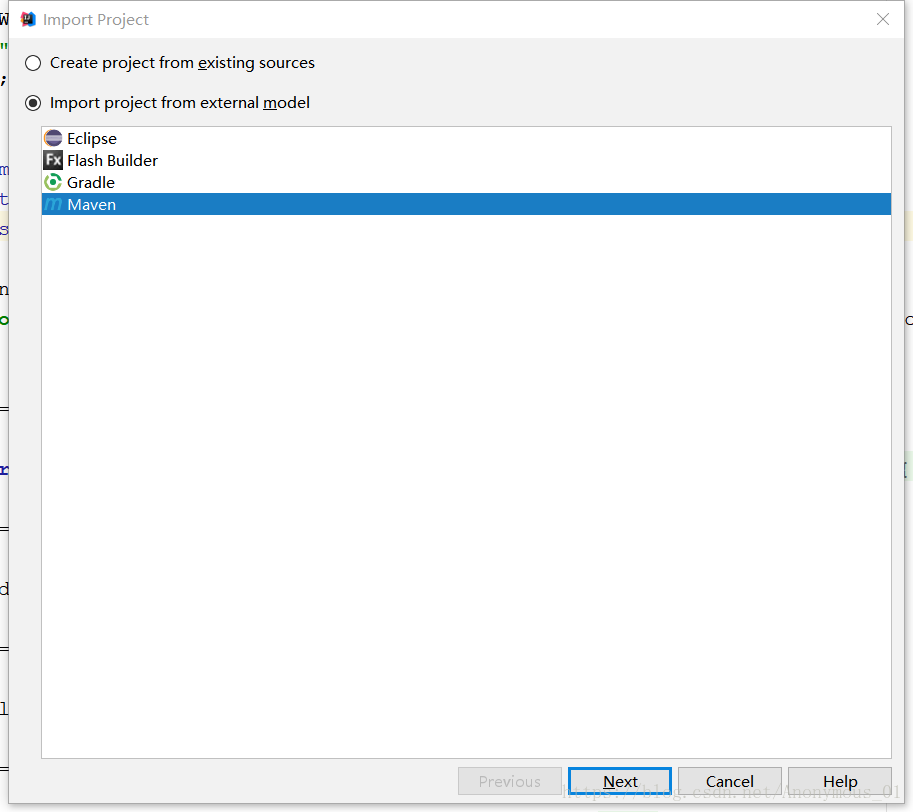This screenshot has width=913, height=812.
Task: Choose the Maven text entry
Action: point(91,204)
